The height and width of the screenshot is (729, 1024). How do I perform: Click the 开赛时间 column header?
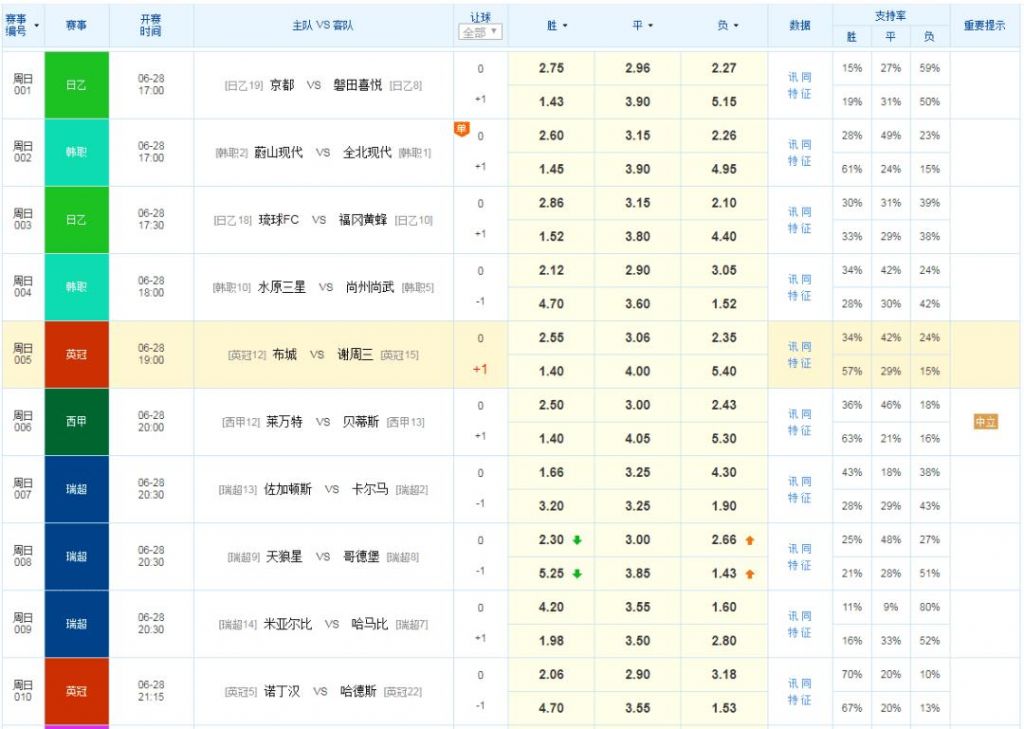click(x=151, y=25)
